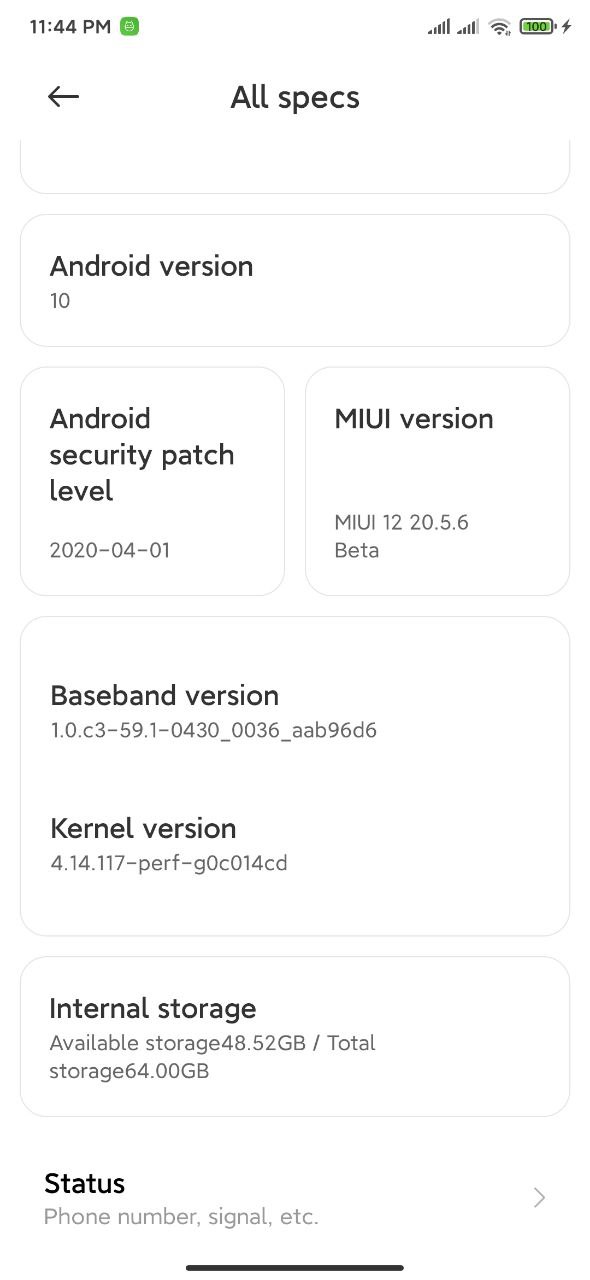Tap the first SIM signal strength icon

tap(438, 27)
